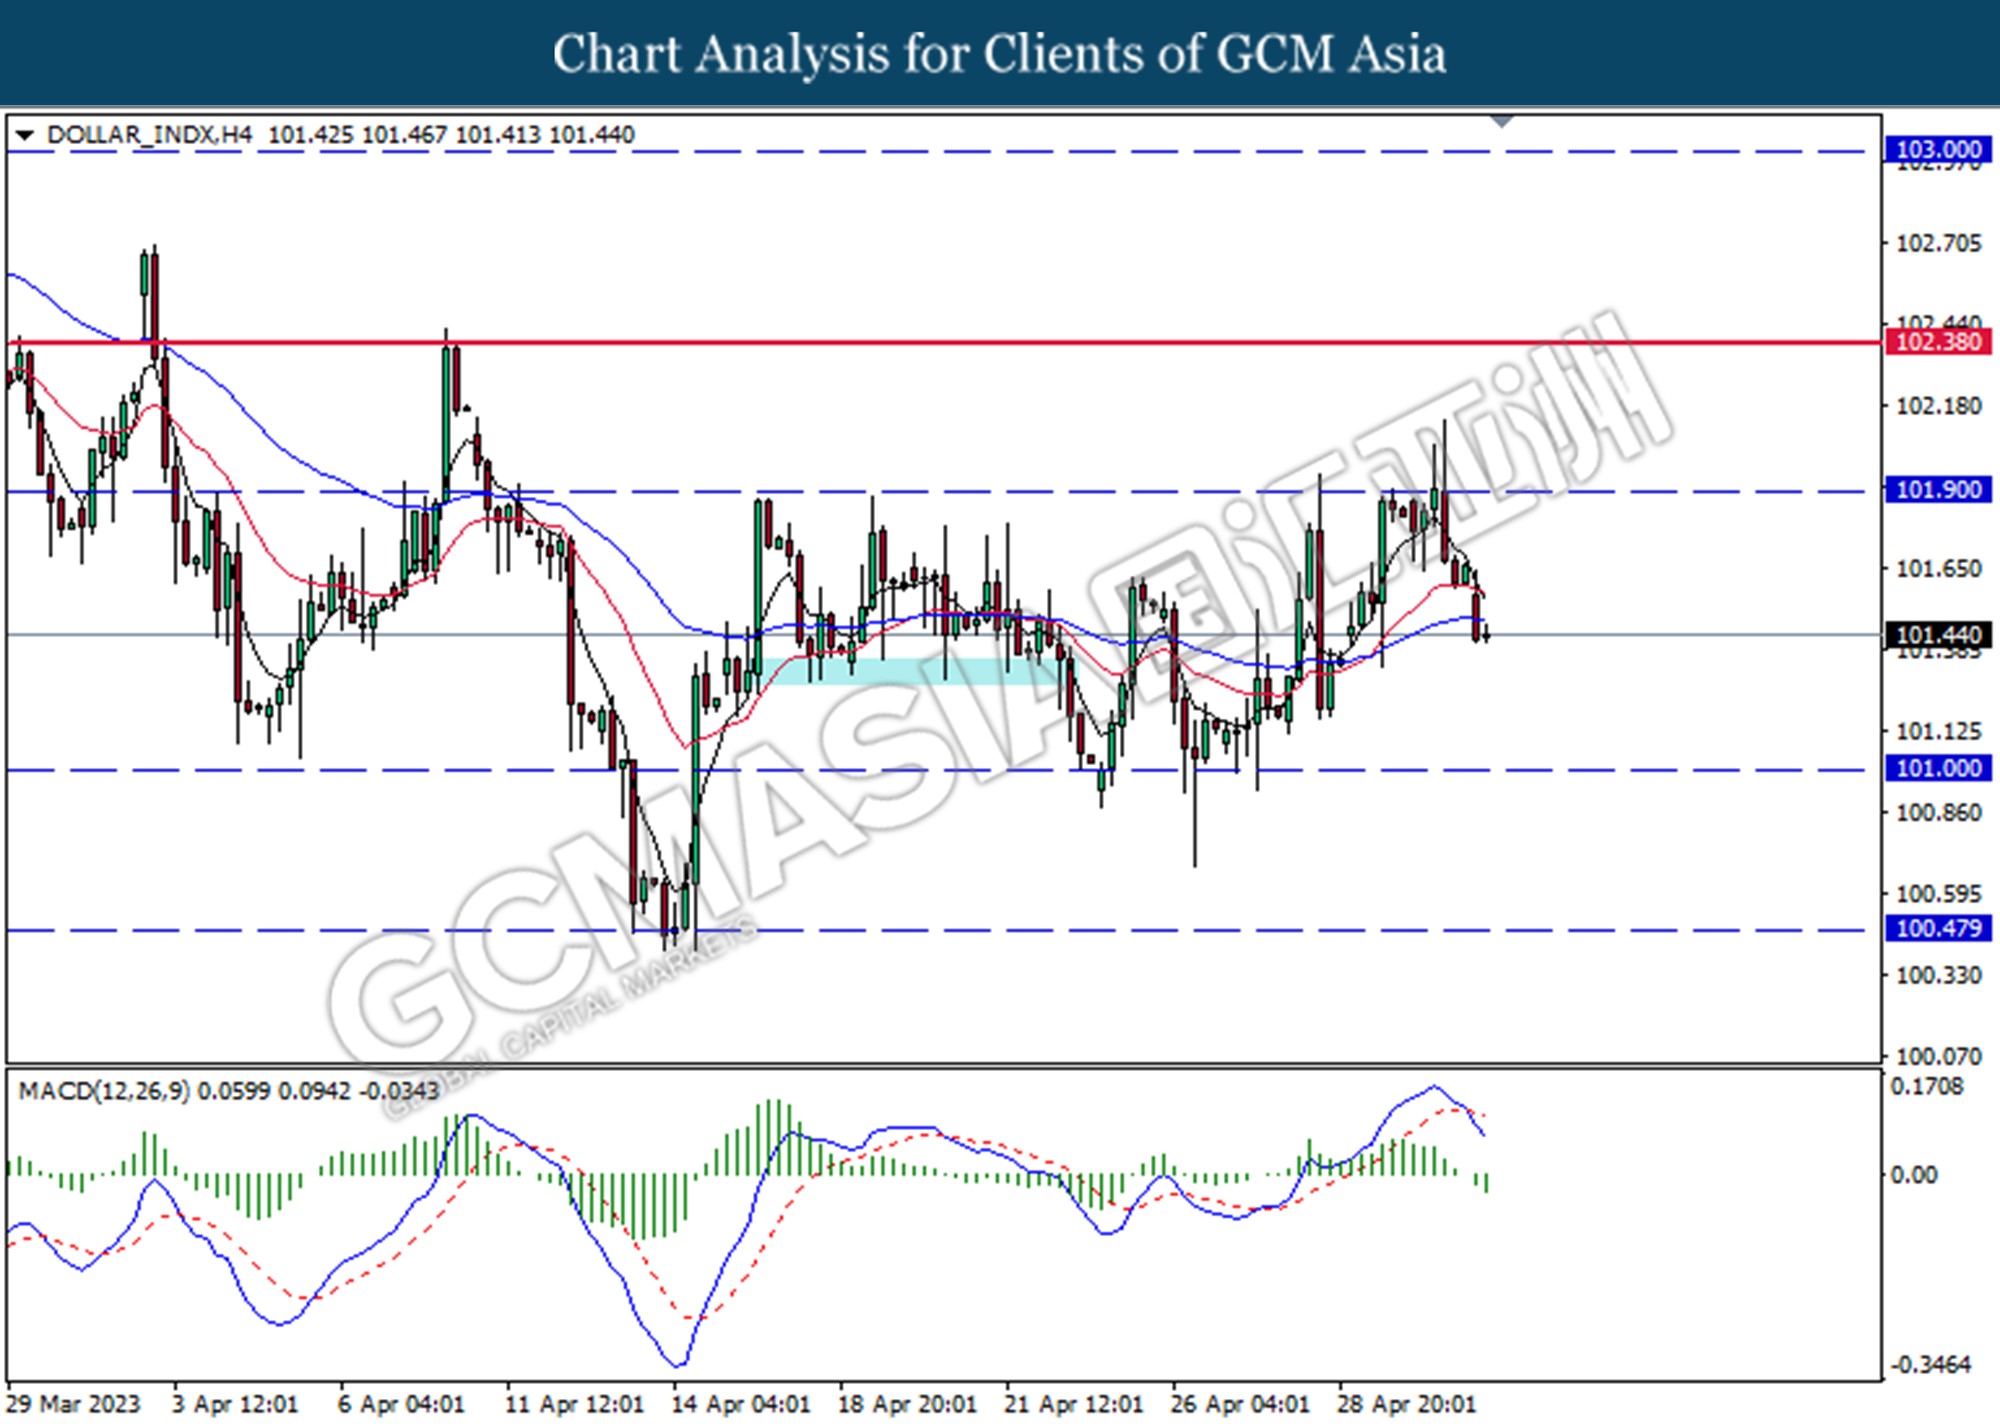
Task: Click the red horizontal line at 102.380
Action: pyautogui.click(x=944, y=343)
